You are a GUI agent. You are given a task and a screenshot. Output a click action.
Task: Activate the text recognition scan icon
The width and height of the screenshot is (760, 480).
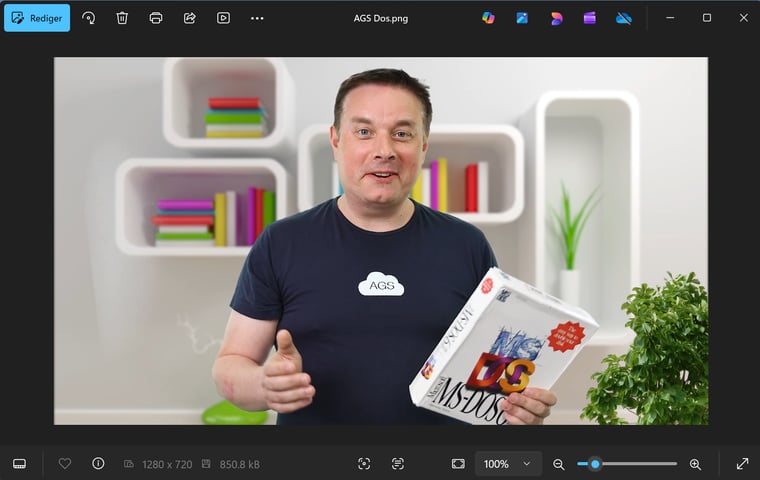[397, 464]
